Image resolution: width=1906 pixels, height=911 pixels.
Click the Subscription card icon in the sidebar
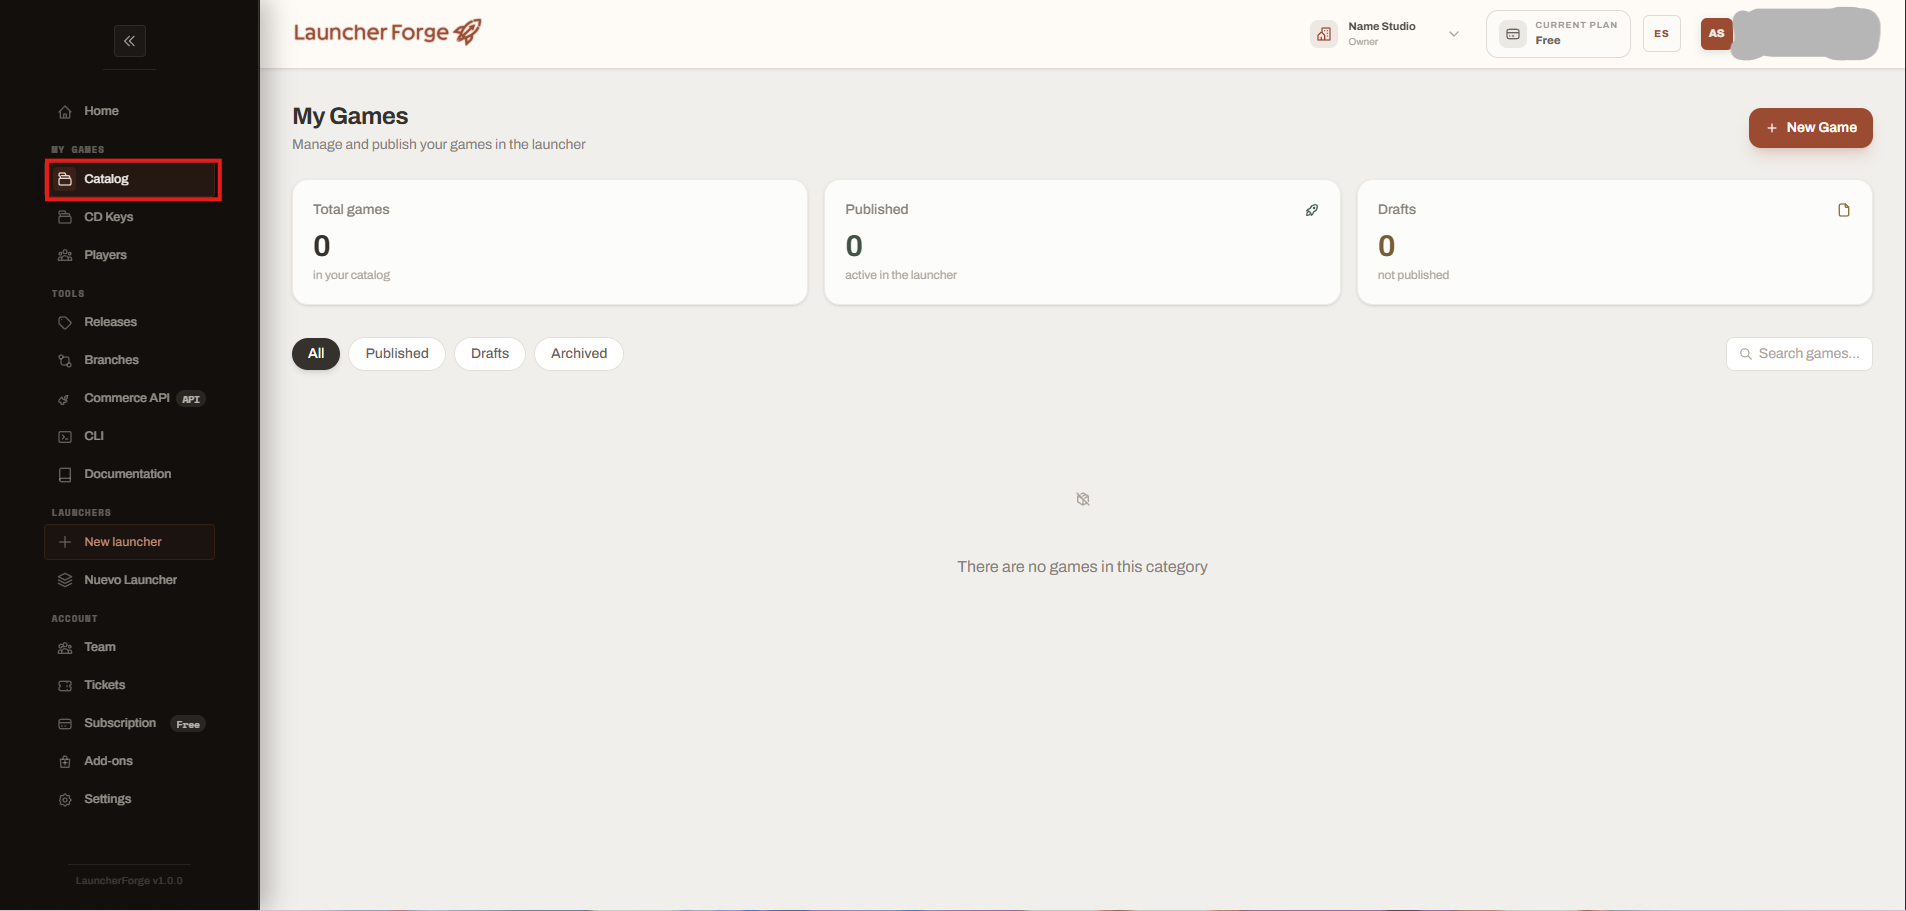point(65,724)
